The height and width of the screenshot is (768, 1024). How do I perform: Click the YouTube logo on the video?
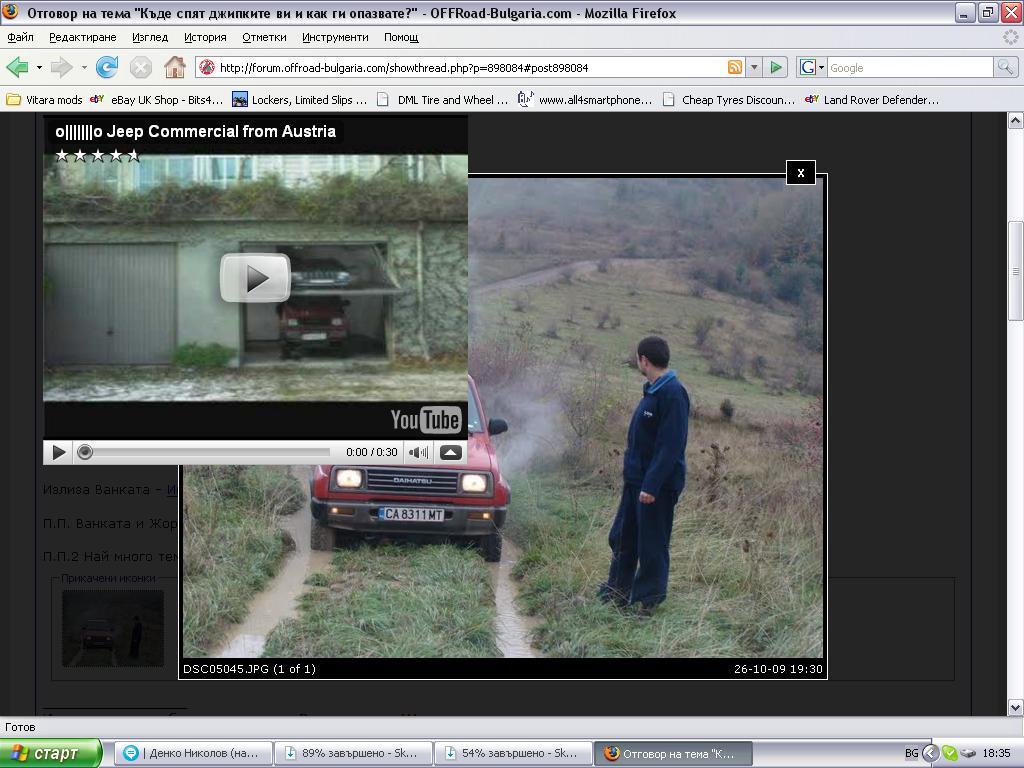(x=426, y=420)
